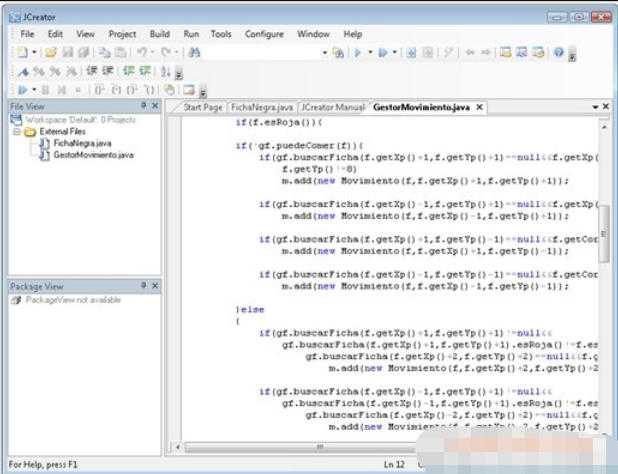Pin the File View panel
618x474 pixels.
pyautogui.click(x=143, y=105)
